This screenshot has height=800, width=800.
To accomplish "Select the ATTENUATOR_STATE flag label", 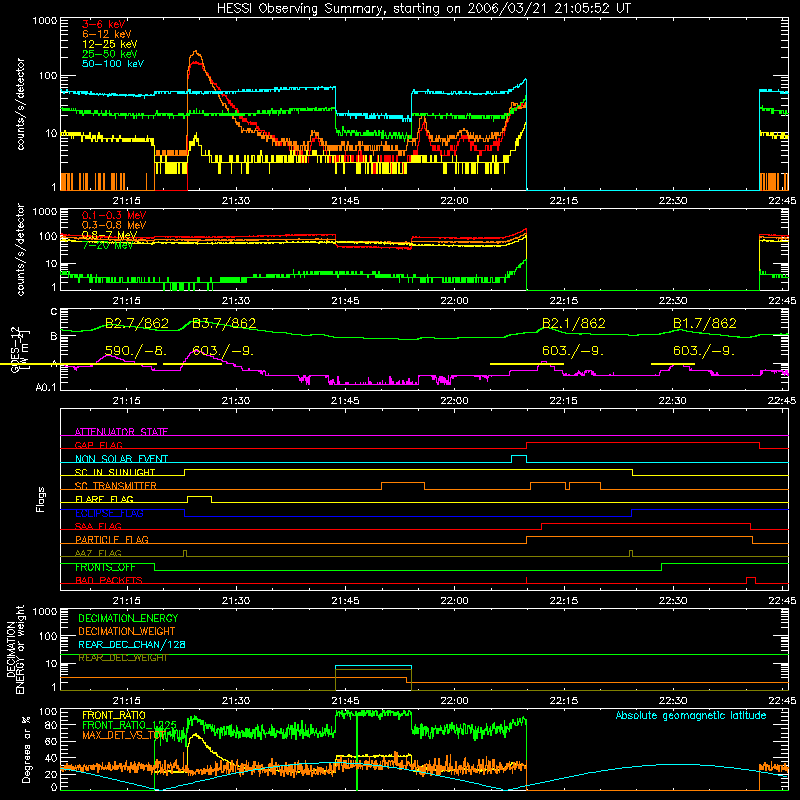I will pyautogui.click(x=121, y=432).
